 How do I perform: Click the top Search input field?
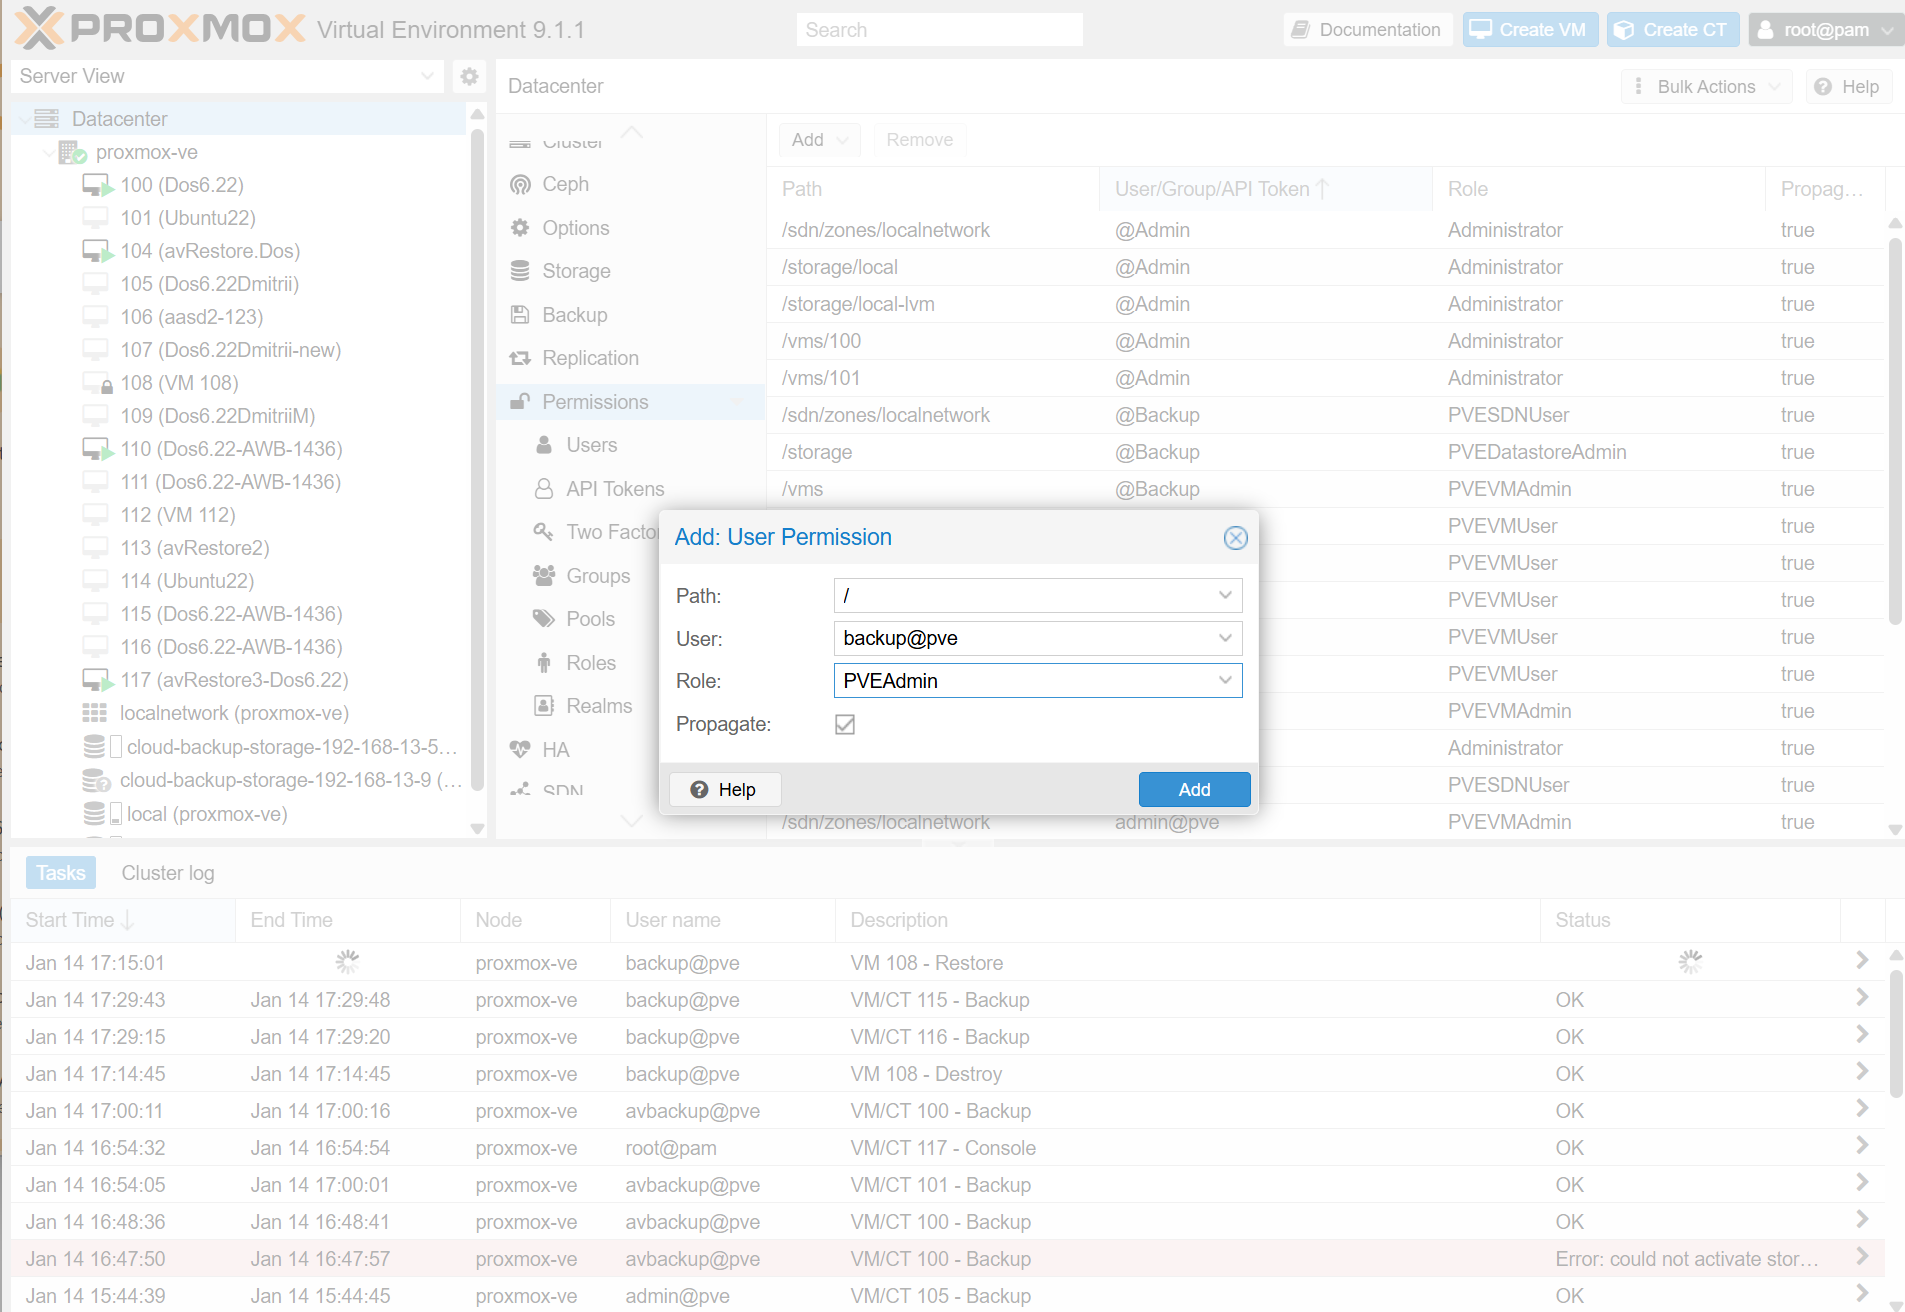tap(939, 30)
